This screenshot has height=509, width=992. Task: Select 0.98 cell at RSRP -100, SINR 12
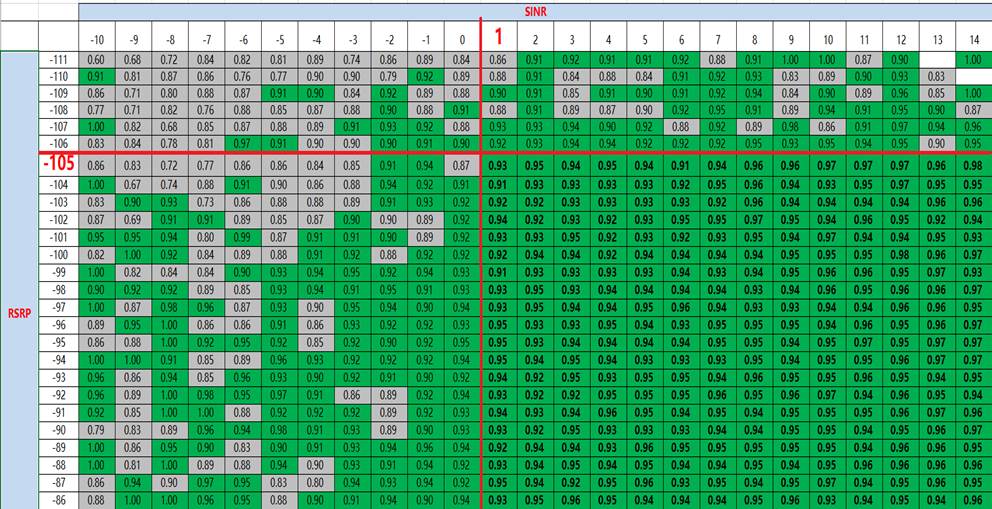[x=900, y=256]
